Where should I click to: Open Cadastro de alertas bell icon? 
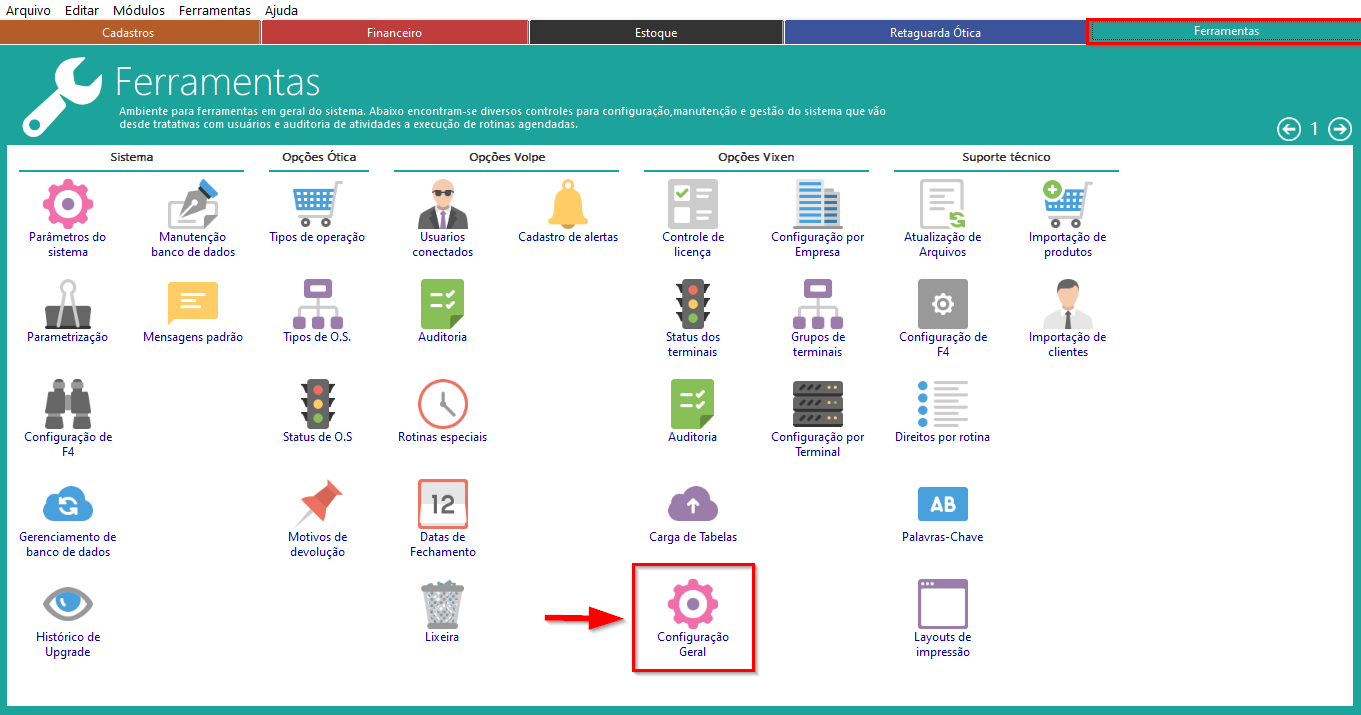click(x=567, y=204)
